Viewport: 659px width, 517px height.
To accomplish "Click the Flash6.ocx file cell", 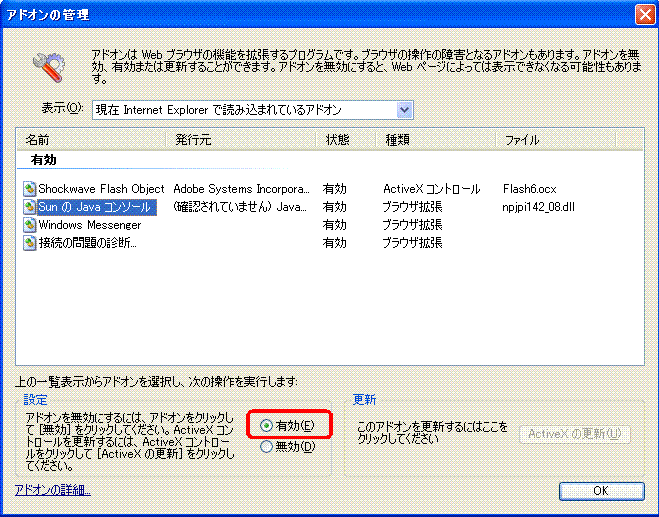I will pos(530,189).
